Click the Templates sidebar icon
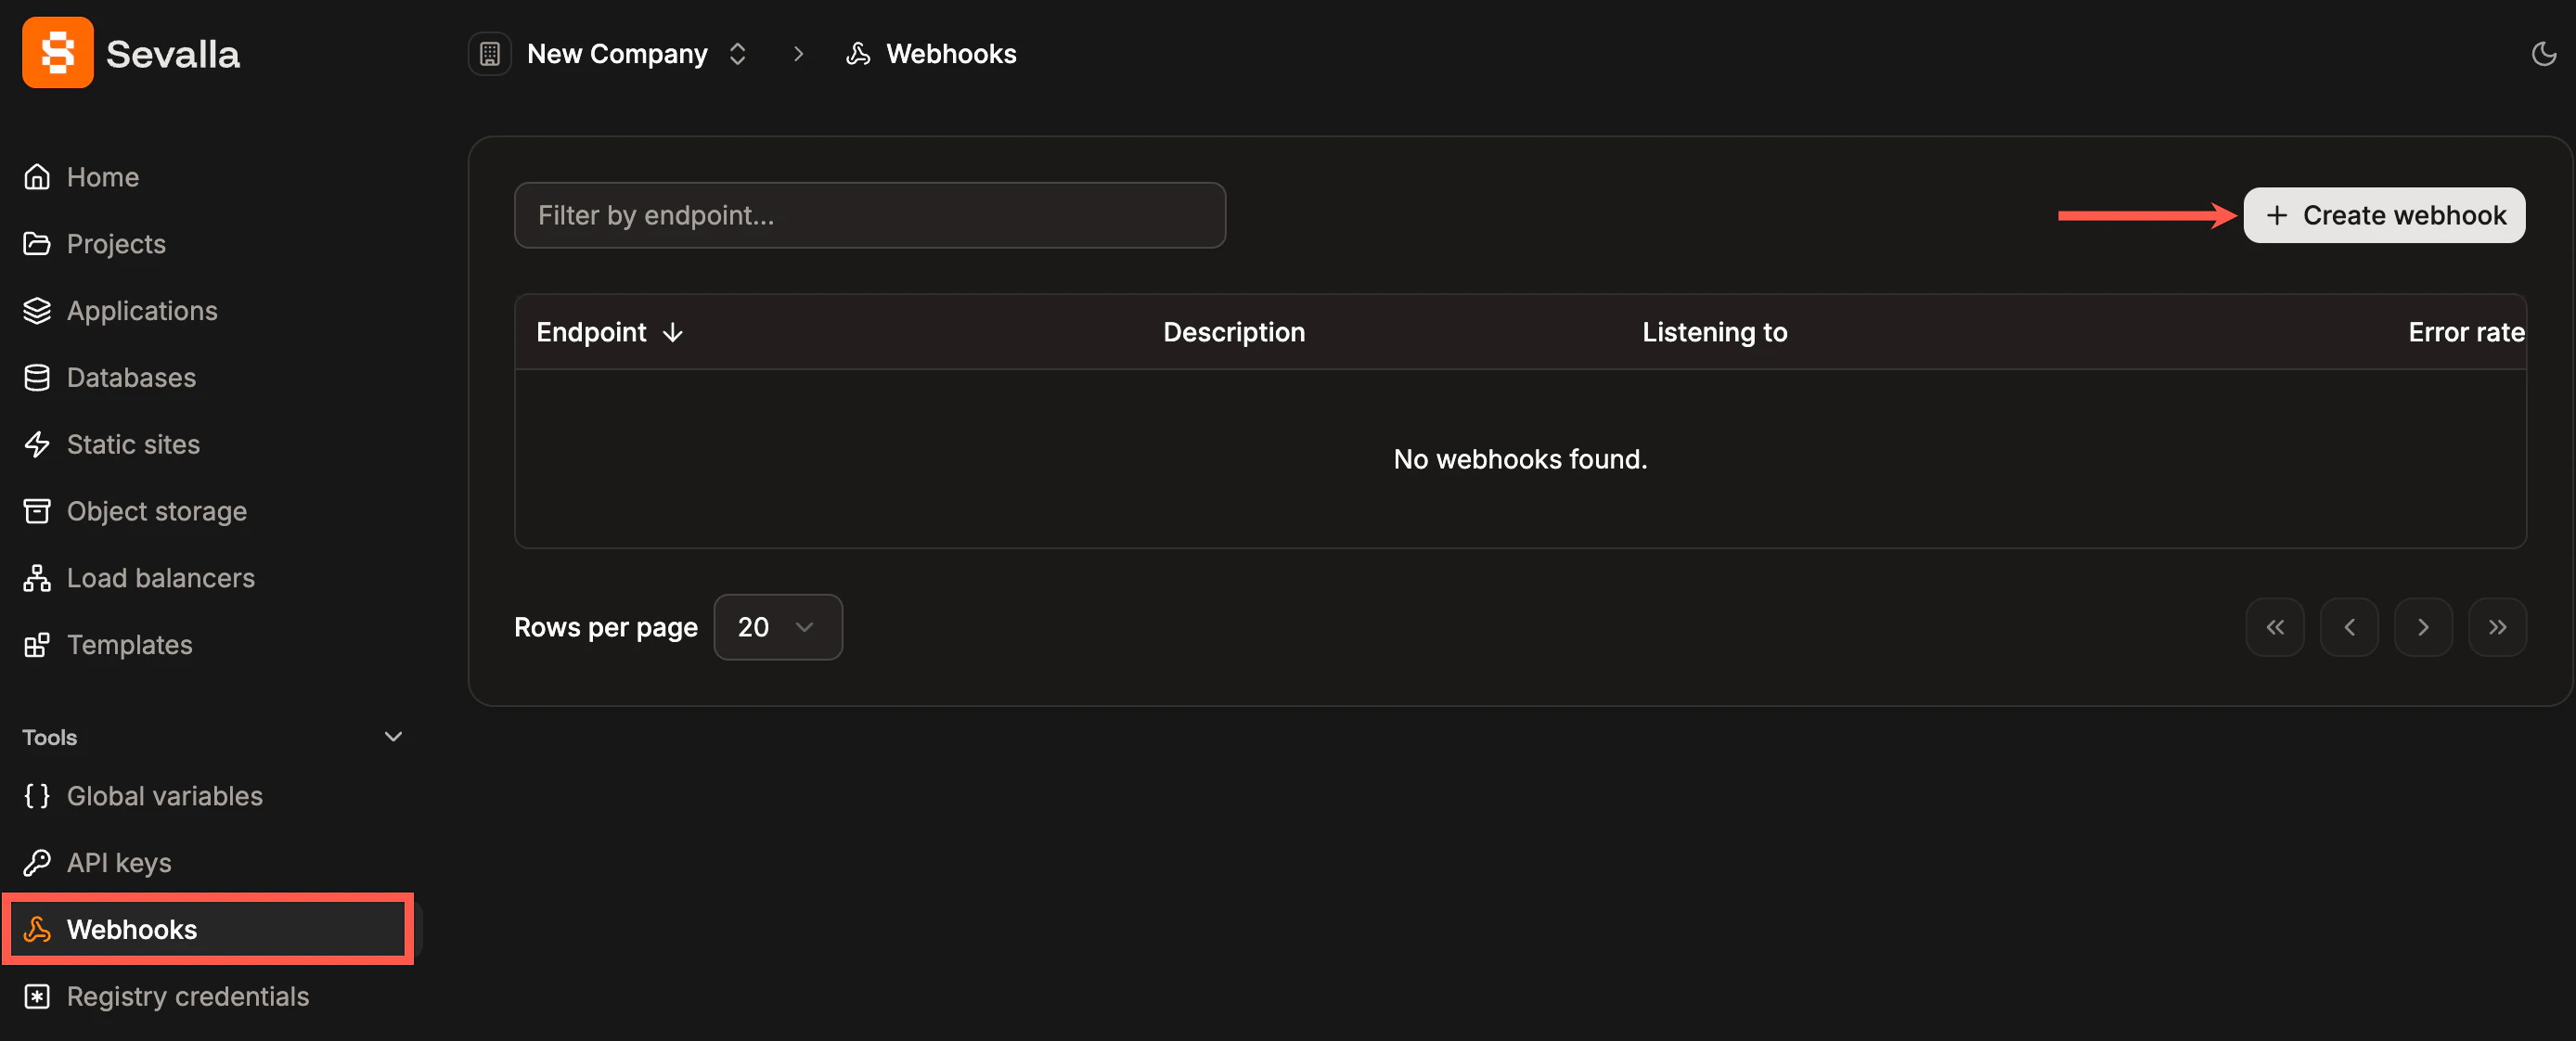Viewport: 2576px width, 1041px height. click(x=37, y=645)
